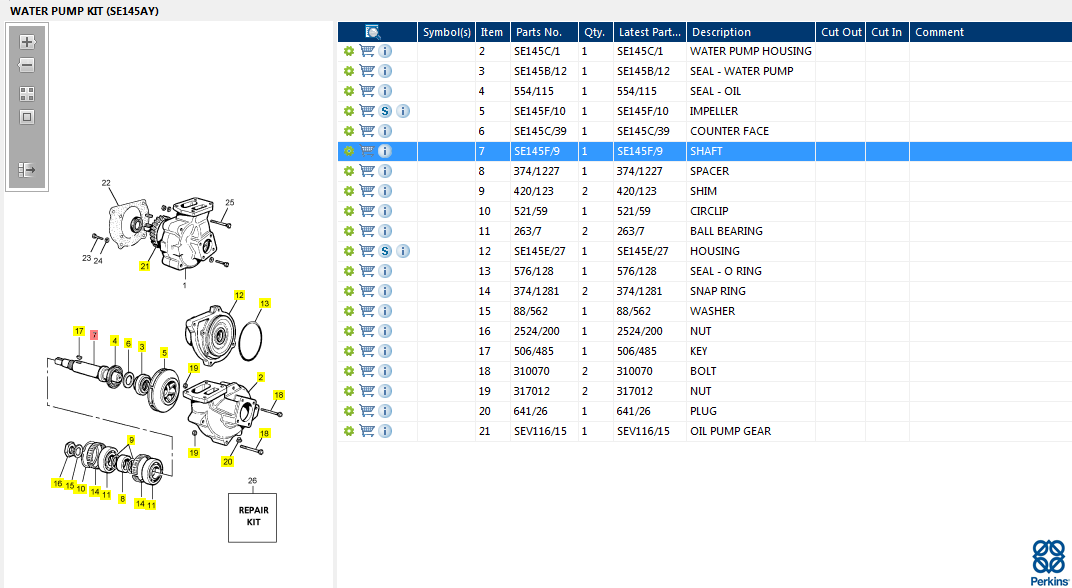1072x588 pixels.
Task: Click callout 21 on the diagram
Action: click(x=145, y=267)
